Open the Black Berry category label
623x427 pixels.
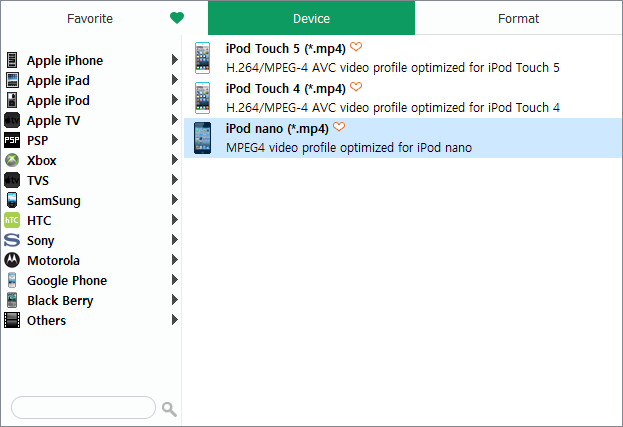[60, 301]
